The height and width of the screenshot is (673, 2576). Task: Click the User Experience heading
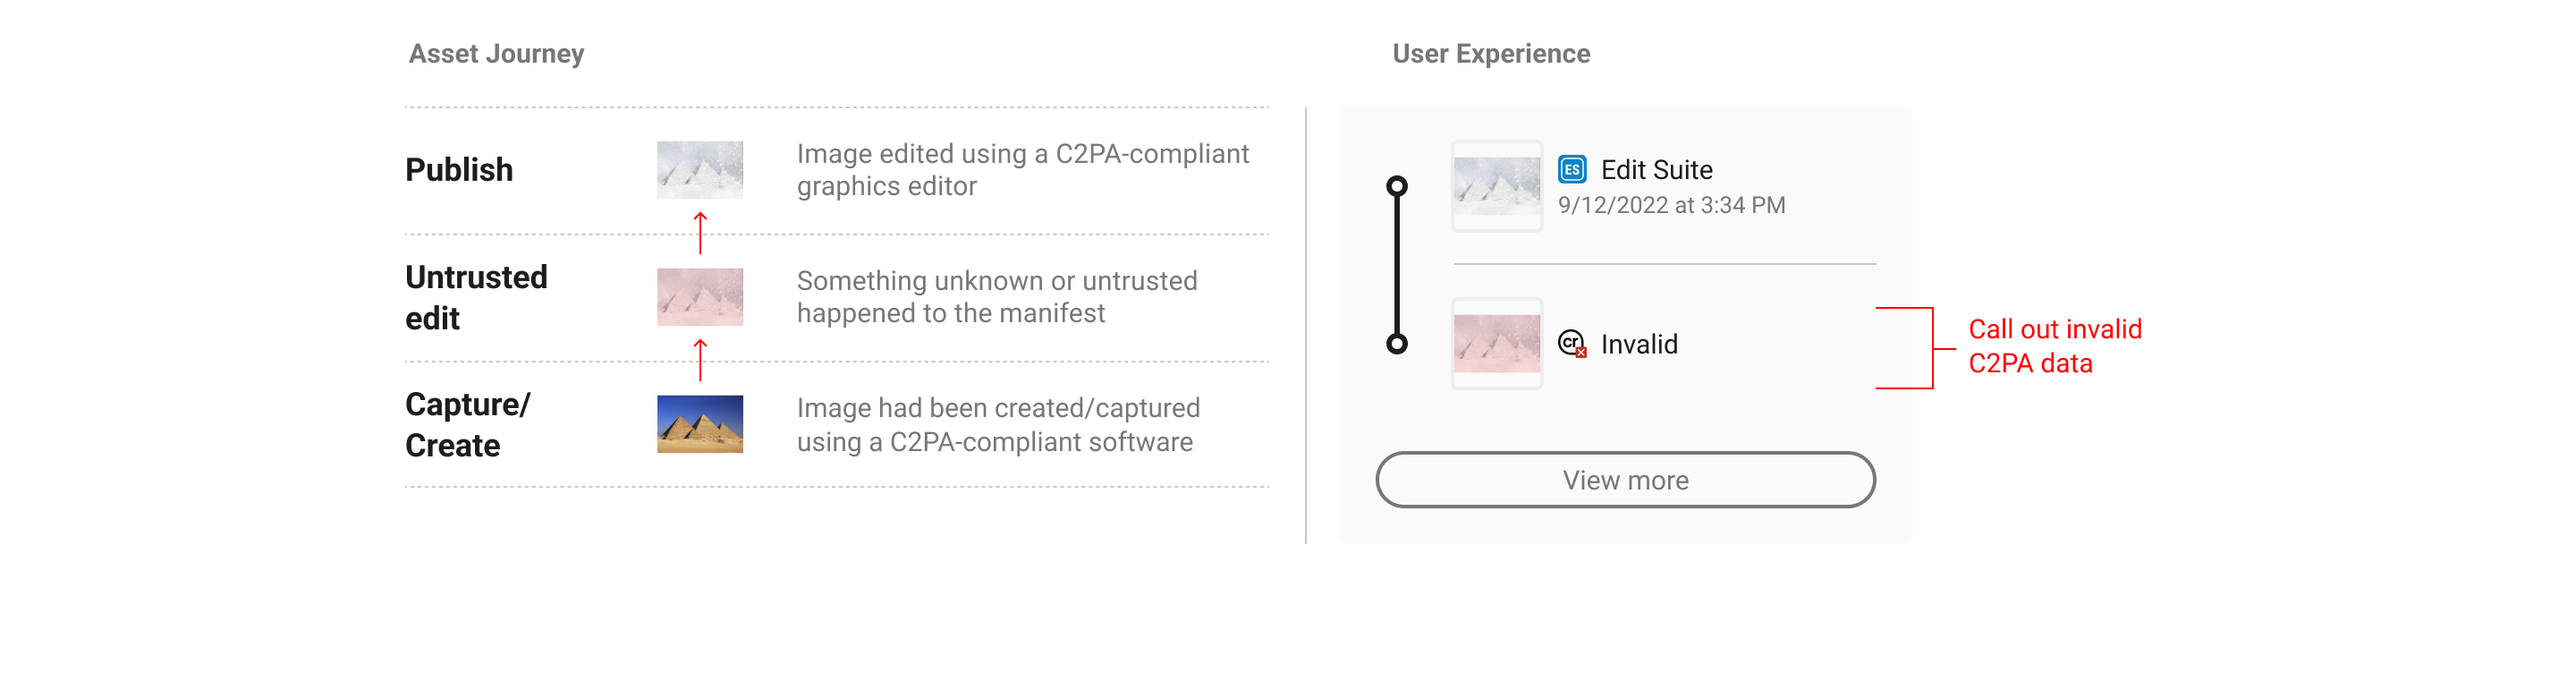(x=1490, y=54)
